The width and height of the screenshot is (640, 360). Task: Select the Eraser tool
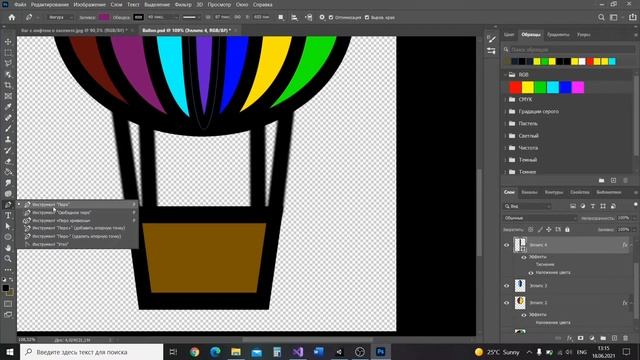(x=8, y=161)
